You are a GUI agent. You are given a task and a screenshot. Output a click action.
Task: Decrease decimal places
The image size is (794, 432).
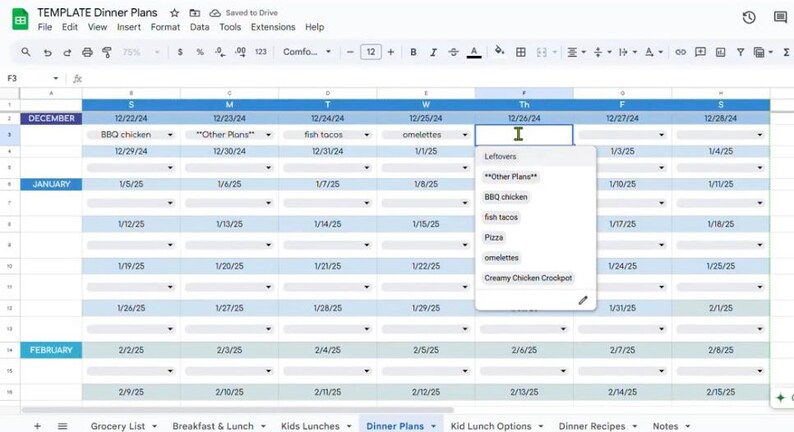tap(220, 52)
